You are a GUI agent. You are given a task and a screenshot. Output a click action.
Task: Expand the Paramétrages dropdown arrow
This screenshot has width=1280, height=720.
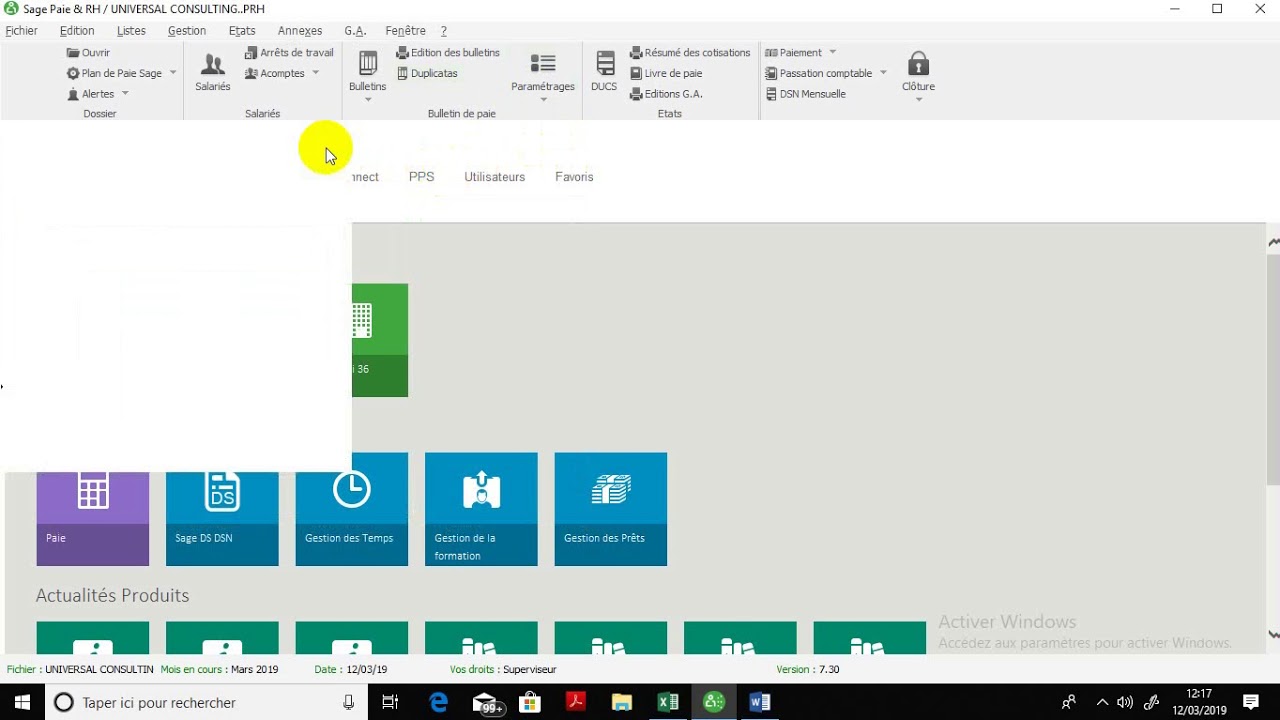coord(543,100)
